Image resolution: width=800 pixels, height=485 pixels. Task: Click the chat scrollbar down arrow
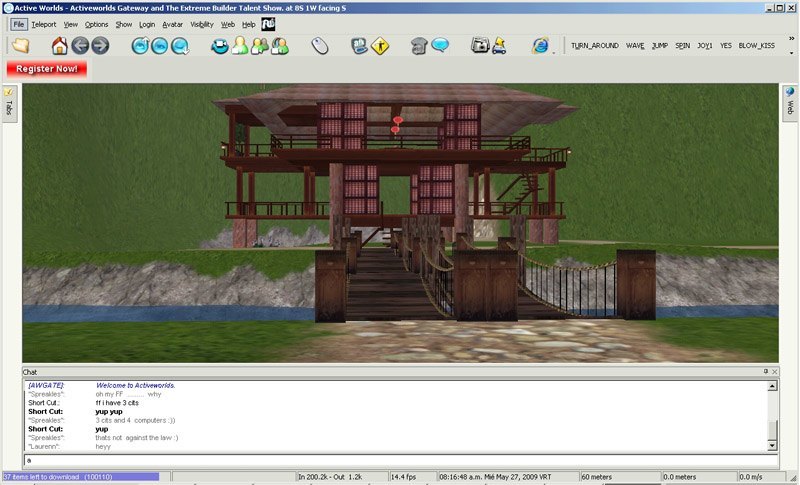click(x=772, y=446)
